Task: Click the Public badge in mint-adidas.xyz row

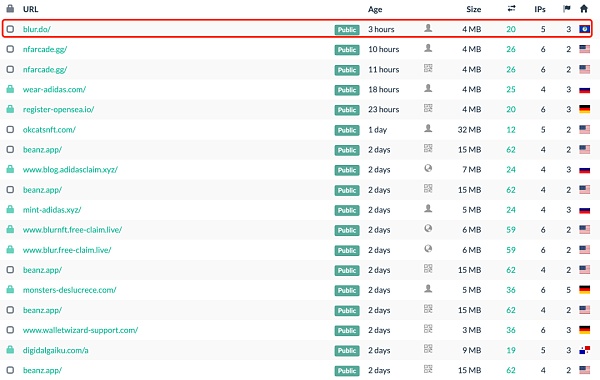Action: 347,210
